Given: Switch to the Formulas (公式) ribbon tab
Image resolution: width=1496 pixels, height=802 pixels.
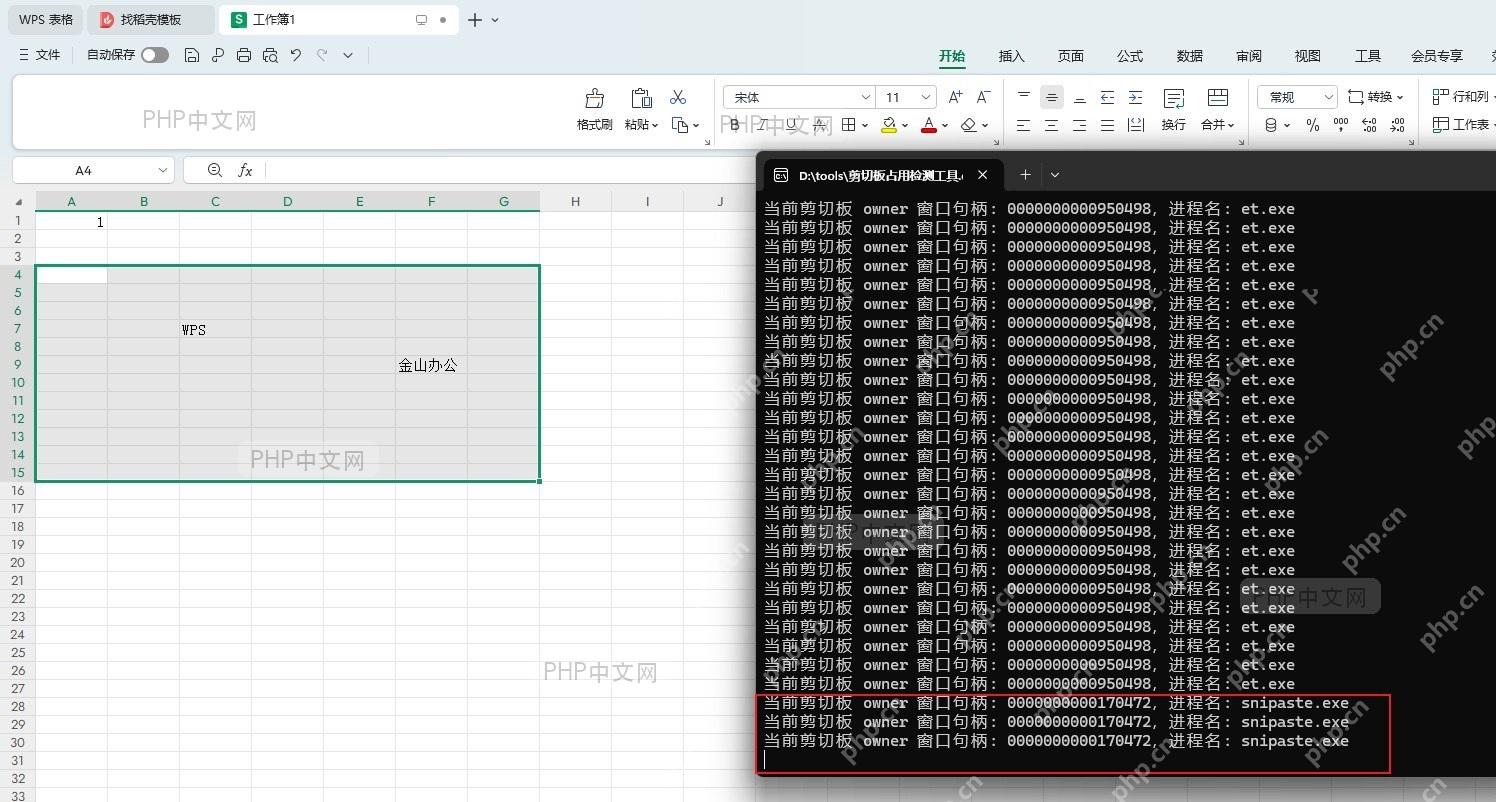Looking at the screenshot, I should [x=1130, y=56].
